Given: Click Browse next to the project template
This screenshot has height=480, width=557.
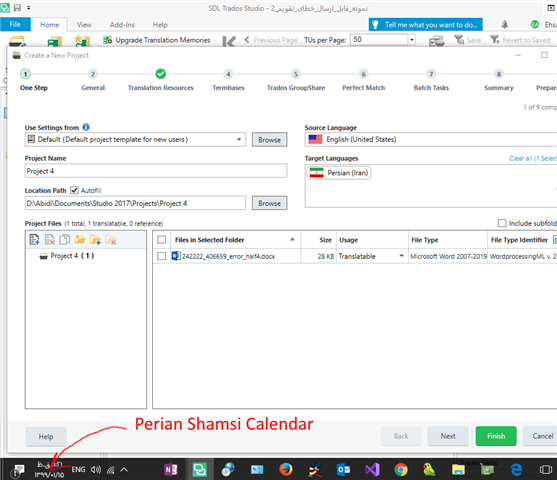Looking at the screenshot, I should (269, 140).
